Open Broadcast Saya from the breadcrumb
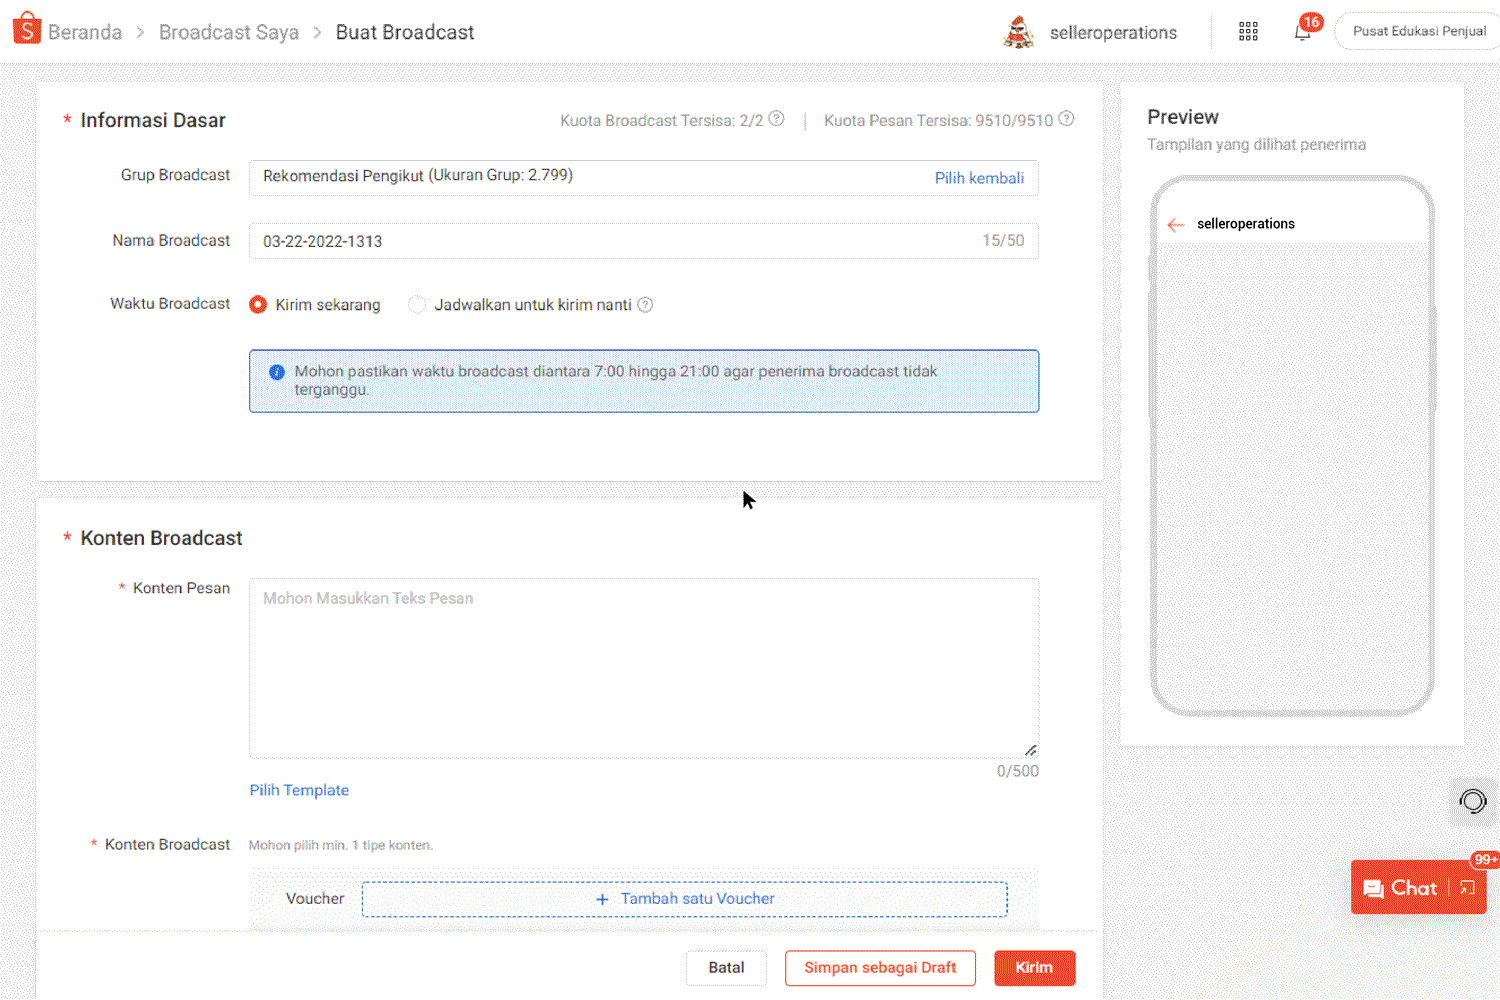This screenshot has height=1000, width=1500. 228,31
